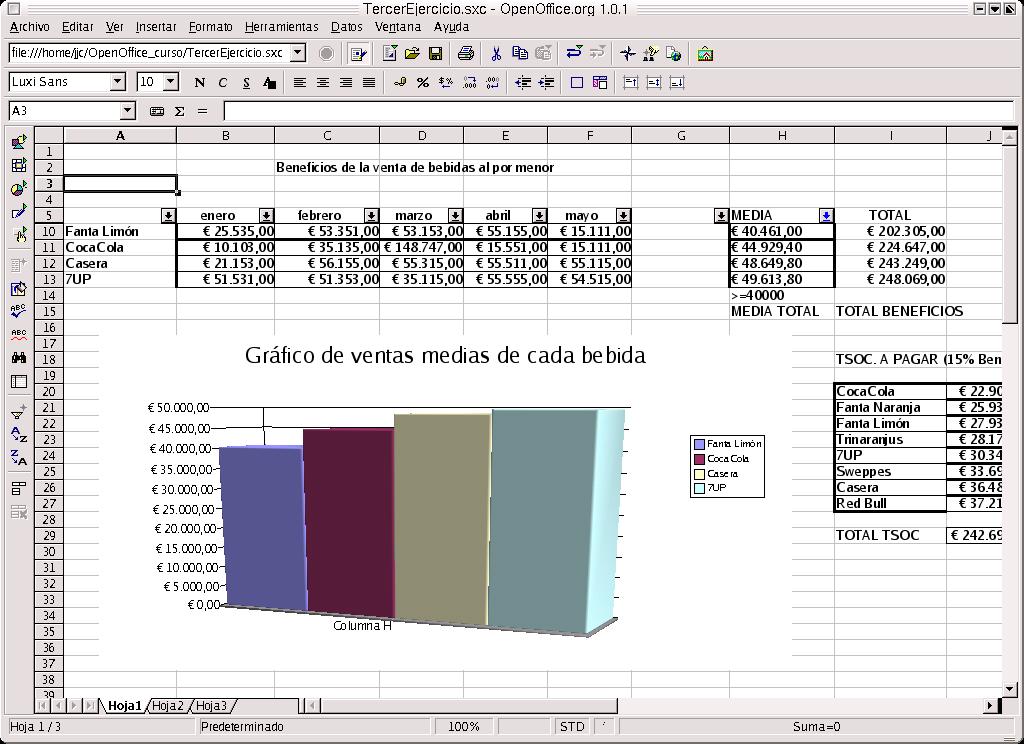Open the febrero column filter dropdown
Image resolution: width=1024 pixels, height=744 pixels.
click(x=371, y=216)
